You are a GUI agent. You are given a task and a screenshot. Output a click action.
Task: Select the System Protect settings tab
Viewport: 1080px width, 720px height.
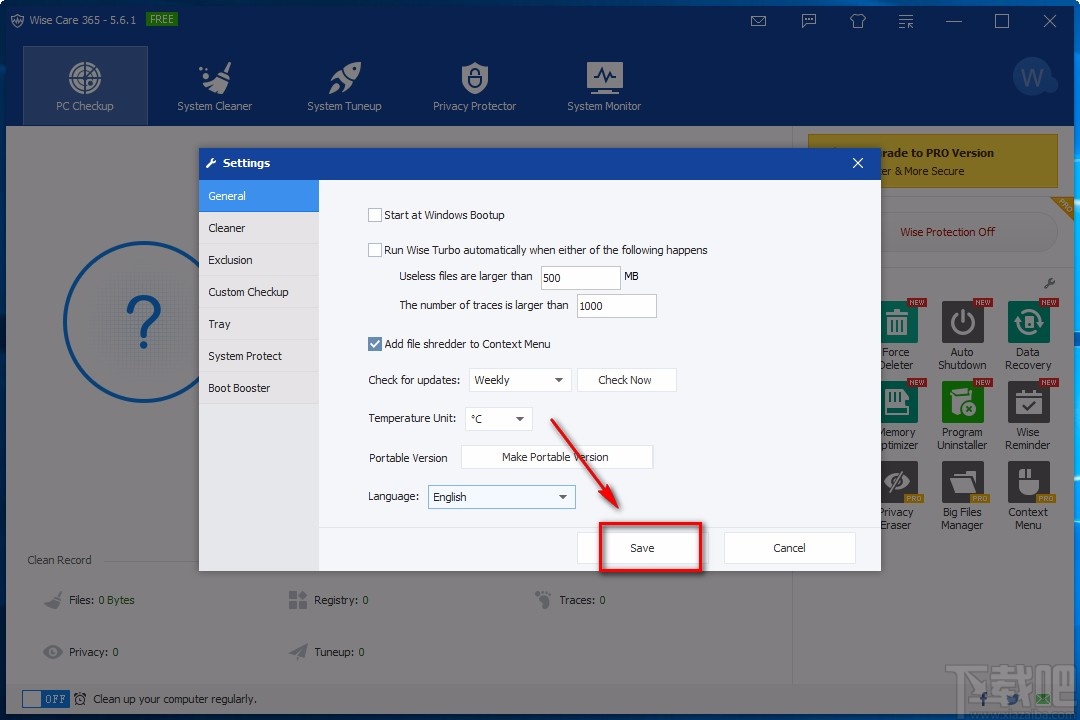click(258, 356)
